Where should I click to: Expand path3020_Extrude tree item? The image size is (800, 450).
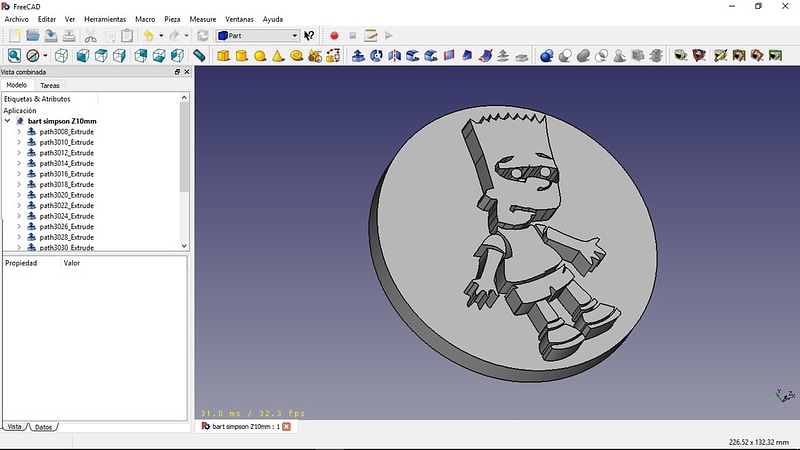(x=19, y=195)
